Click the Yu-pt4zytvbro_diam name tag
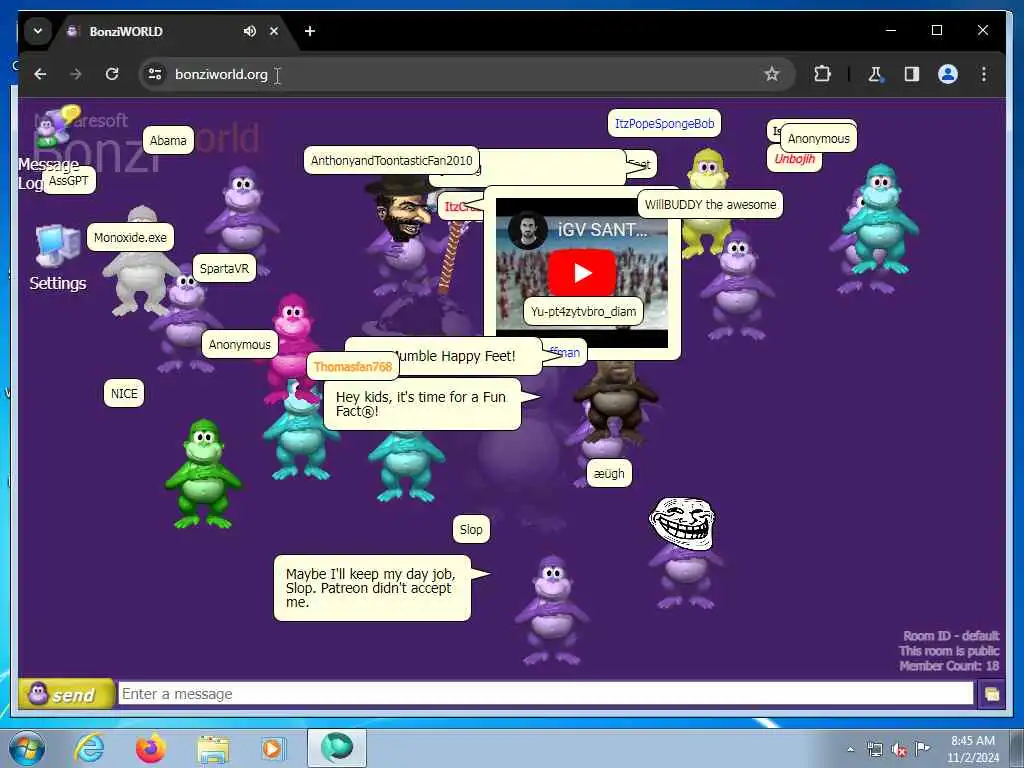 tap(583, 312)
